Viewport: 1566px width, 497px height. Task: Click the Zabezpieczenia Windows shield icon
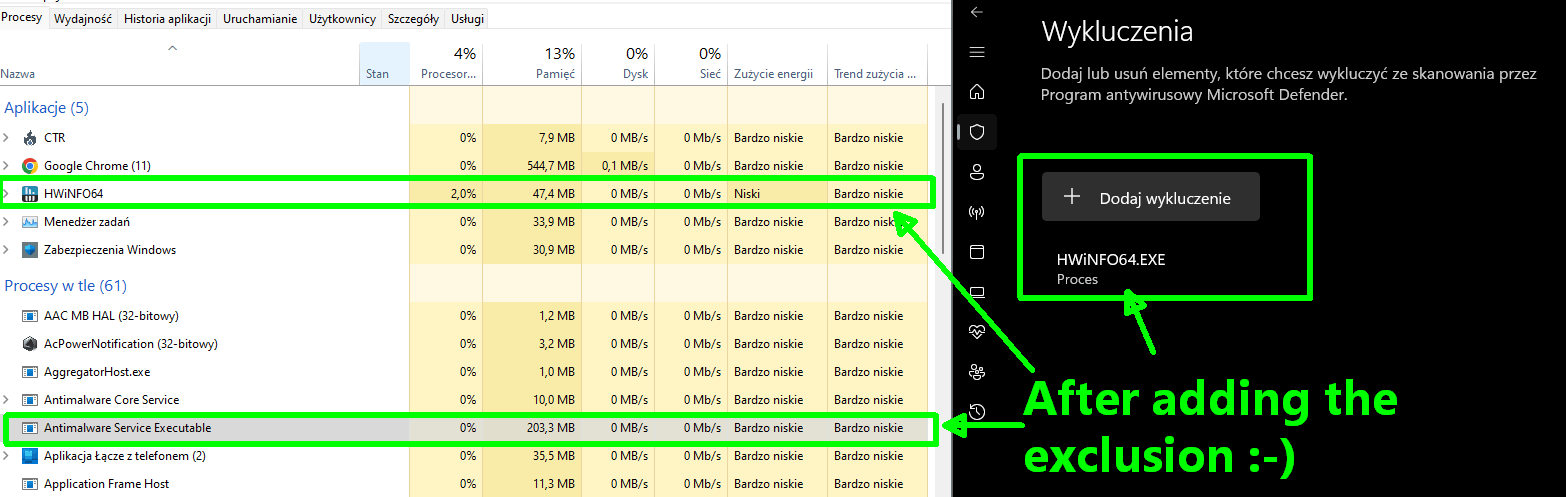(x=30, y=250)
